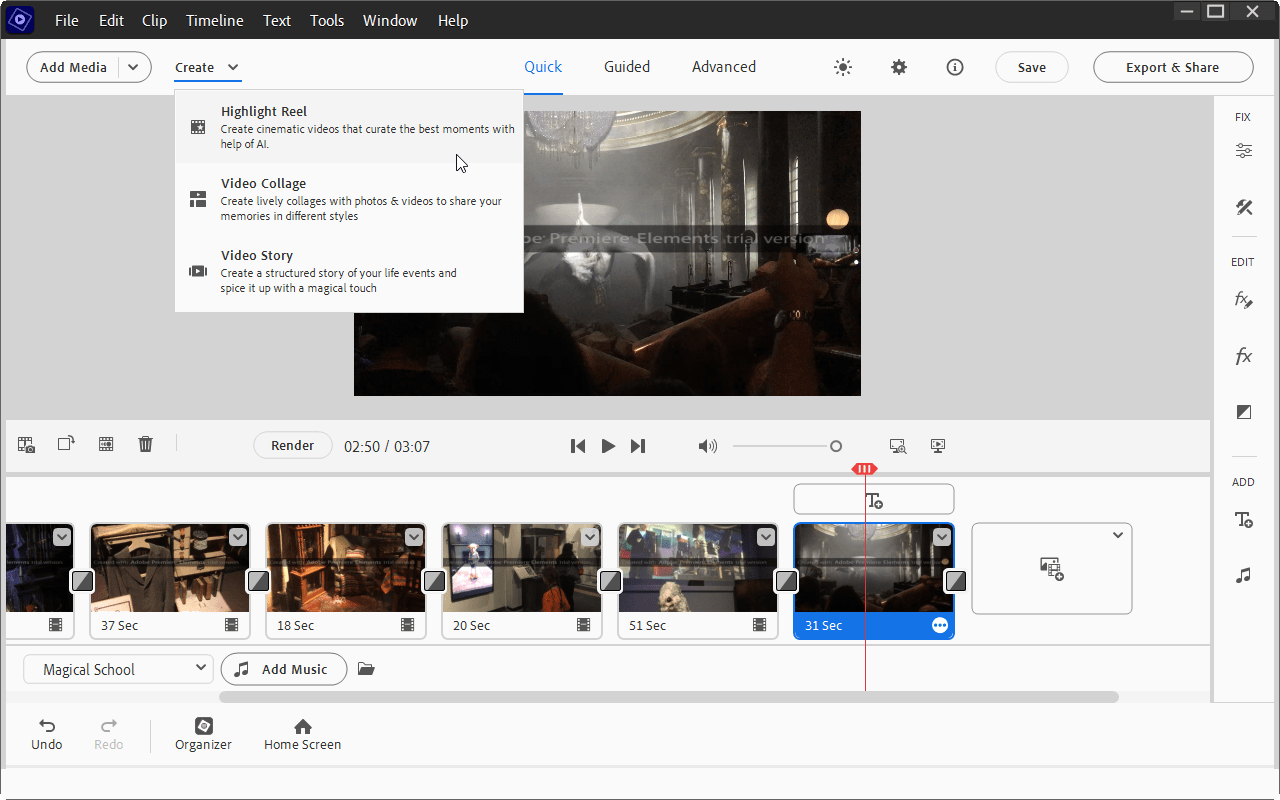Open the Magical School music dropdown

(200, 669)
